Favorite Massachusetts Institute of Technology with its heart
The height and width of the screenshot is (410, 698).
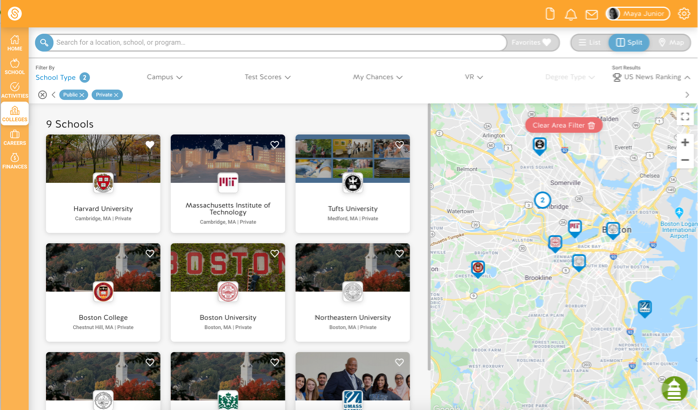click(275, 145)
